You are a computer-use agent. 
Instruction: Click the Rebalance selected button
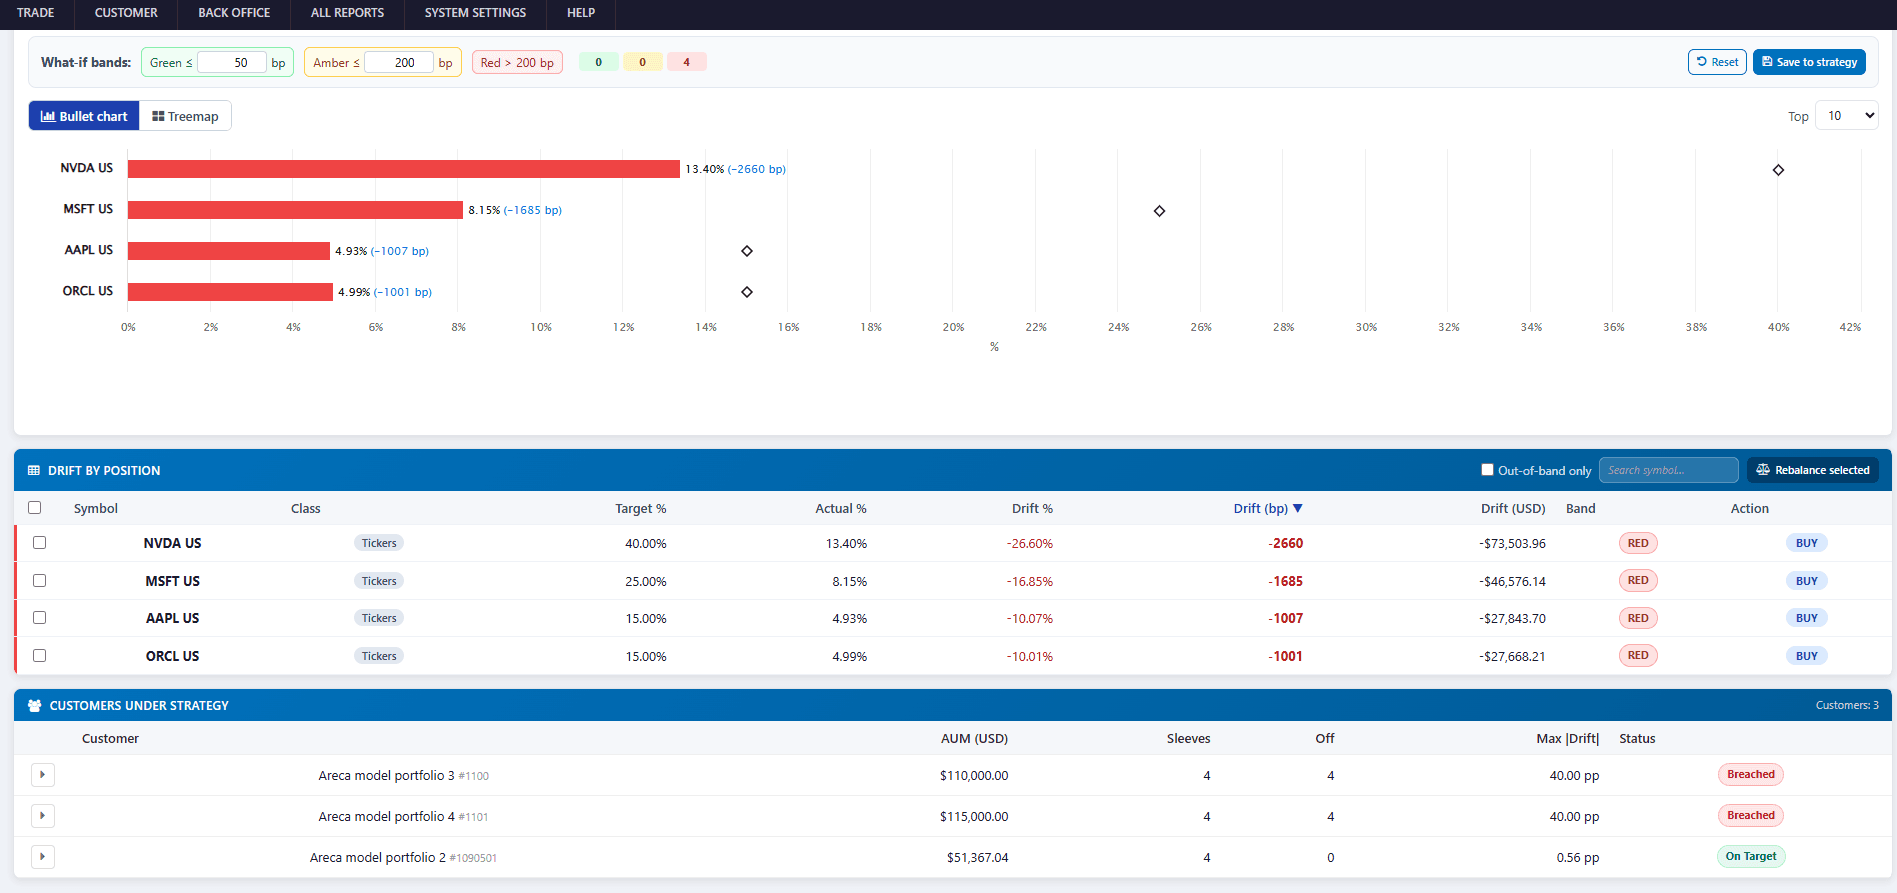click(x=1812, y=470)
